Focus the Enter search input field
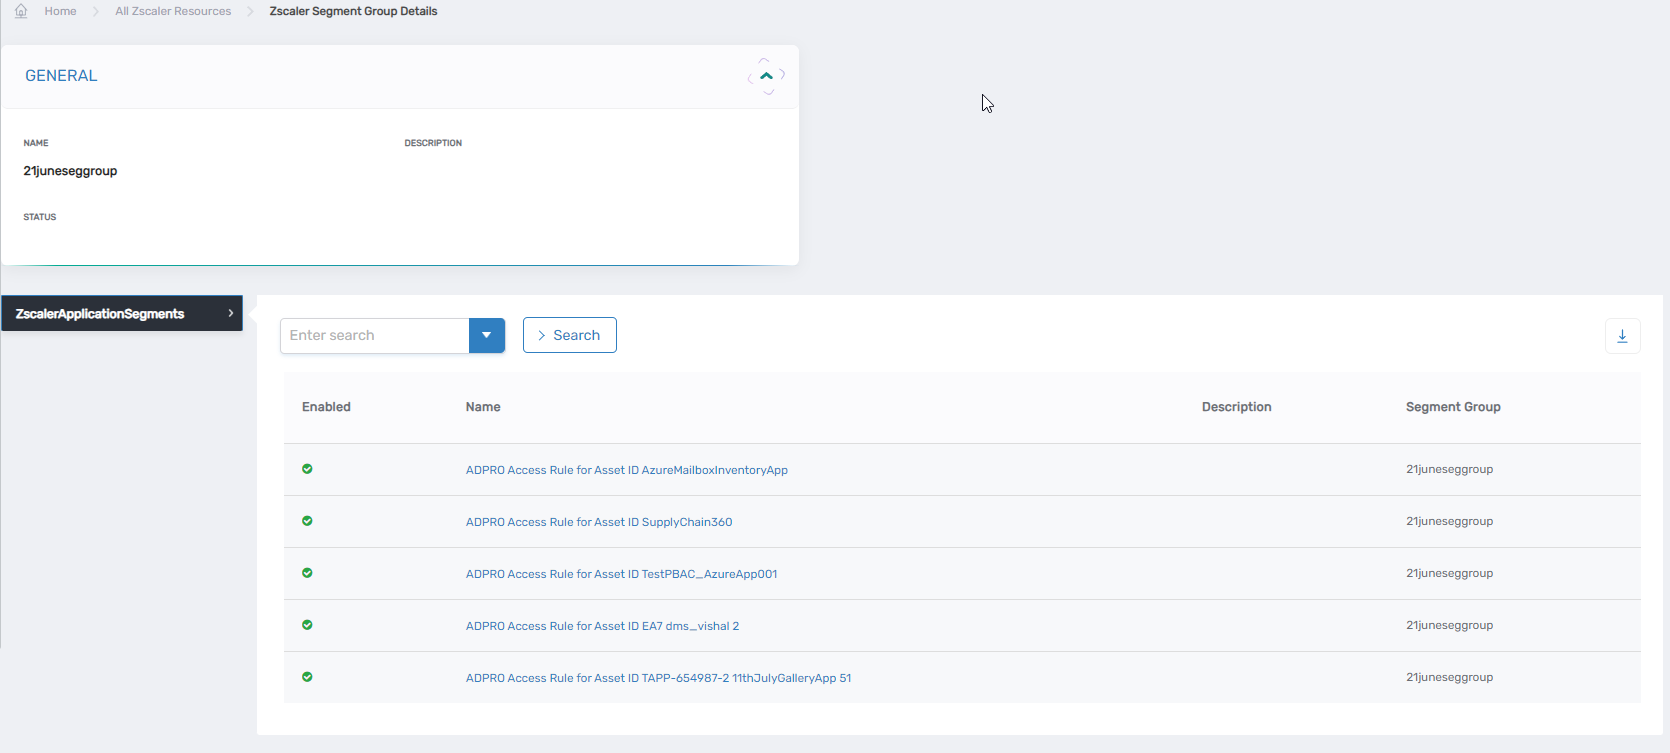The height and width of the screenshot is (753, 1670). point(375,335)
